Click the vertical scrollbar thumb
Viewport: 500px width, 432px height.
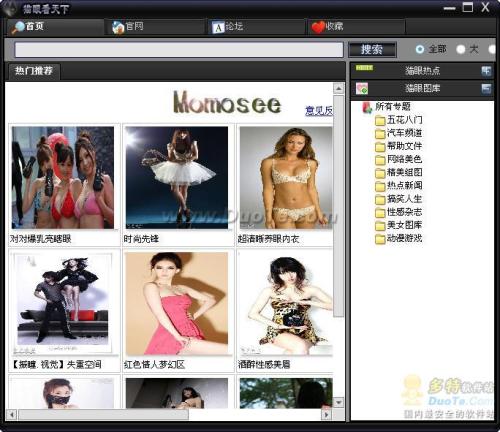[338, 206]
